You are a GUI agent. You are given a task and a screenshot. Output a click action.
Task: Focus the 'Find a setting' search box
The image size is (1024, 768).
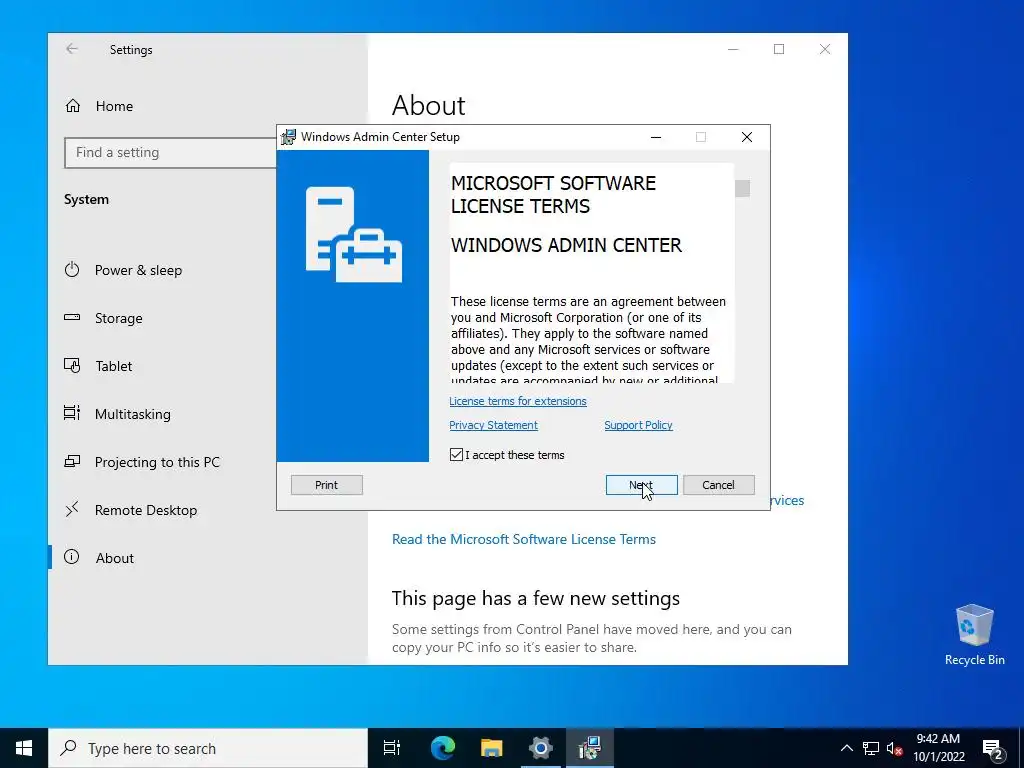point(170,153)
